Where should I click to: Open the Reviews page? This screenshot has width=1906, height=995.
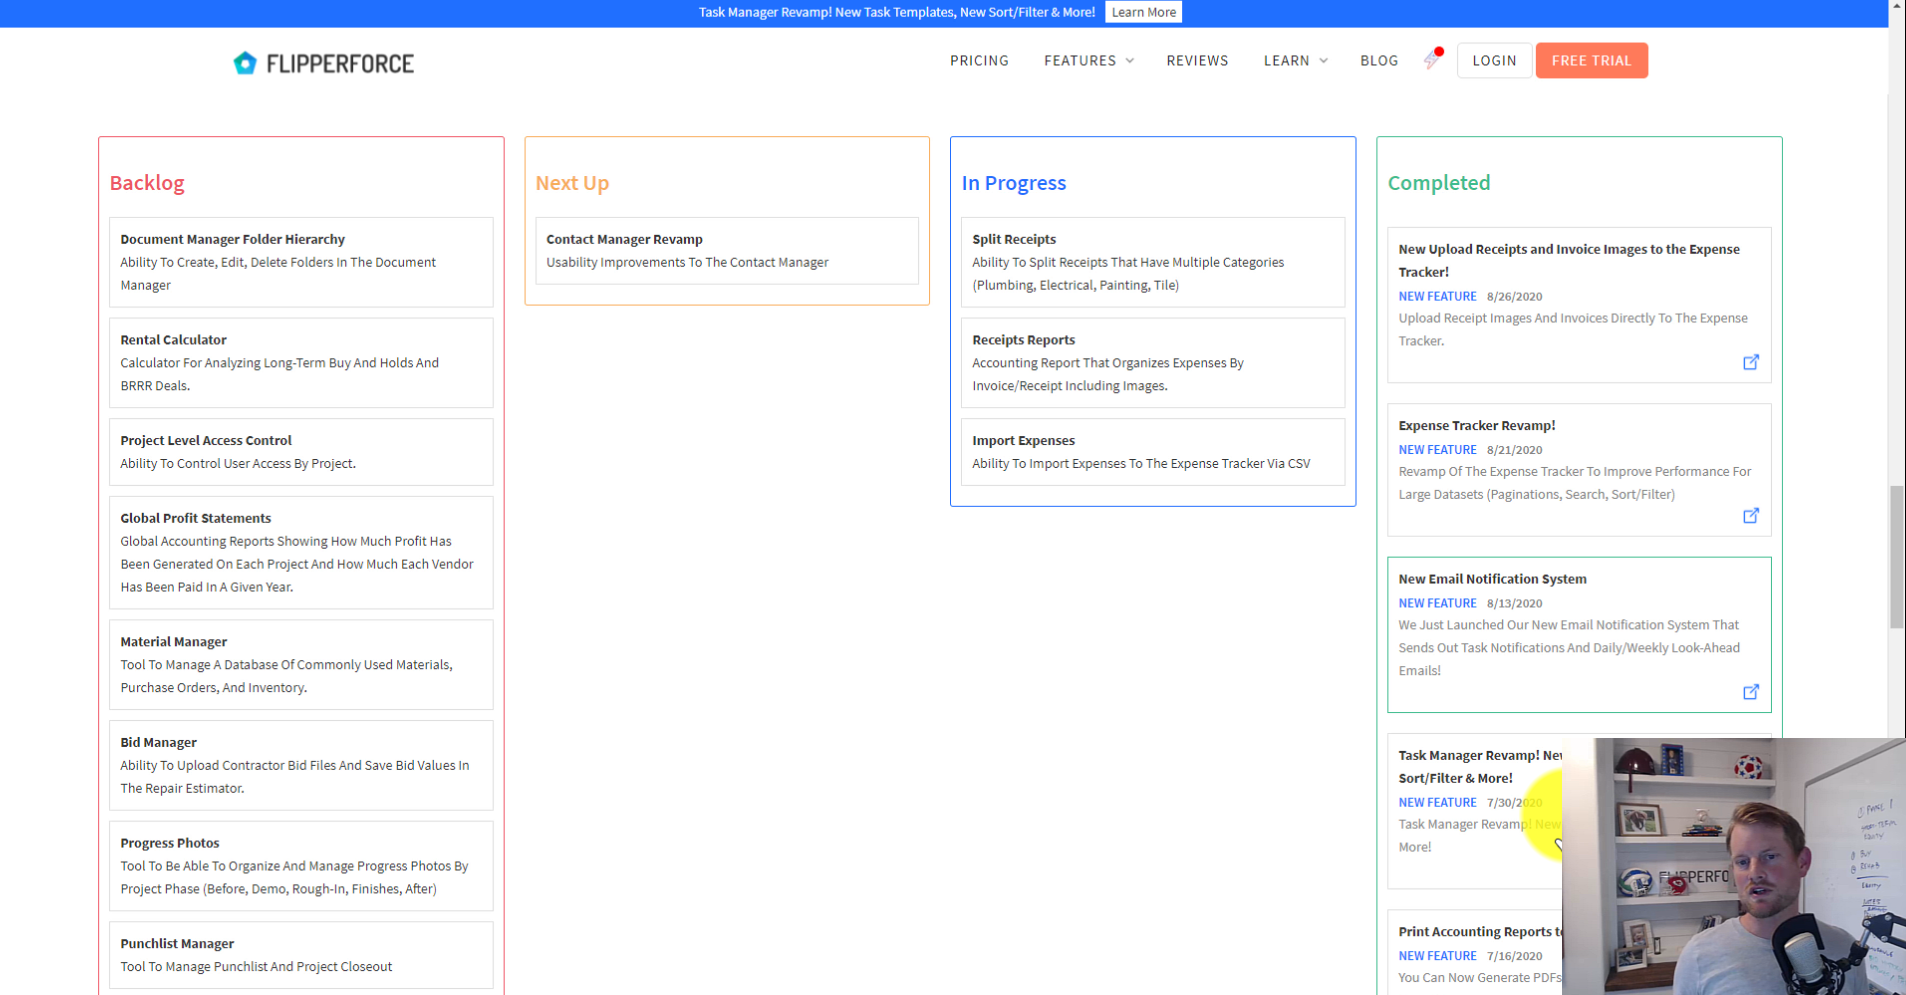click(1197, 60)
